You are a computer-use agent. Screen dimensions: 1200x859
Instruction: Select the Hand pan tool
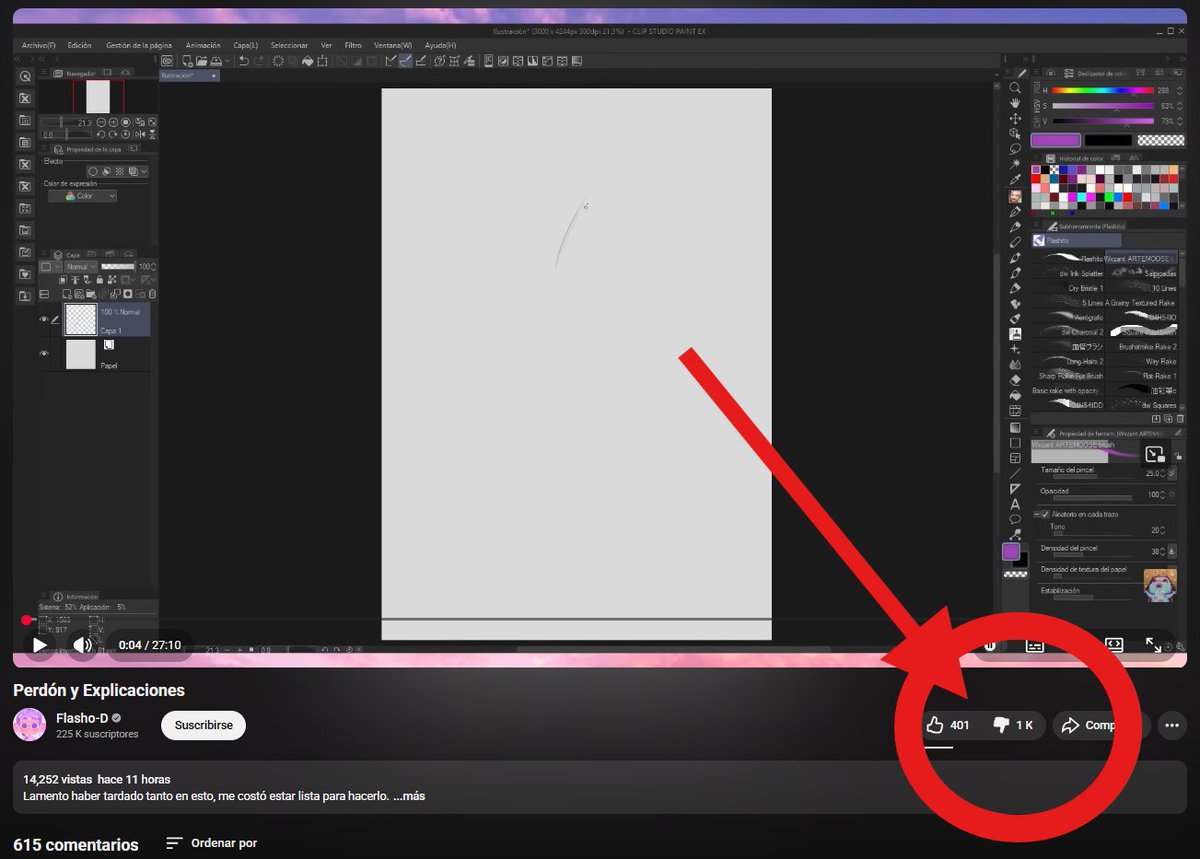(x=1015, y=103)
